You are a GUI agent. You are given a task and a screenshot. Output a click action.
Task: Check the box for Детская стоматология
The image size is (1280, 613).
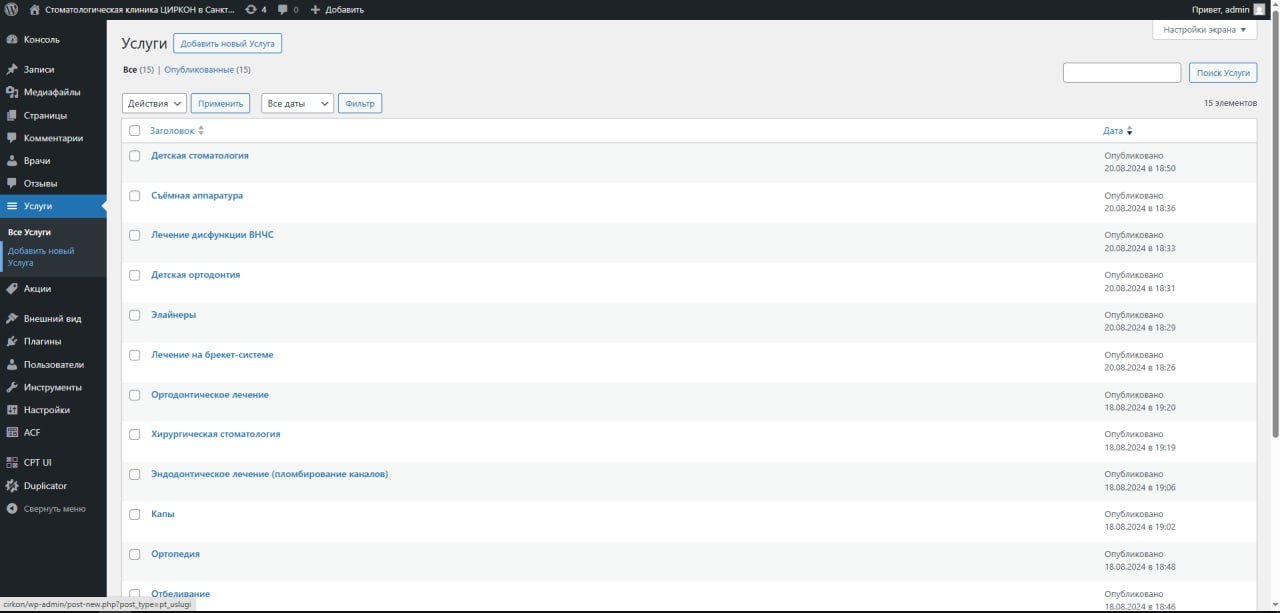[134, 156]
